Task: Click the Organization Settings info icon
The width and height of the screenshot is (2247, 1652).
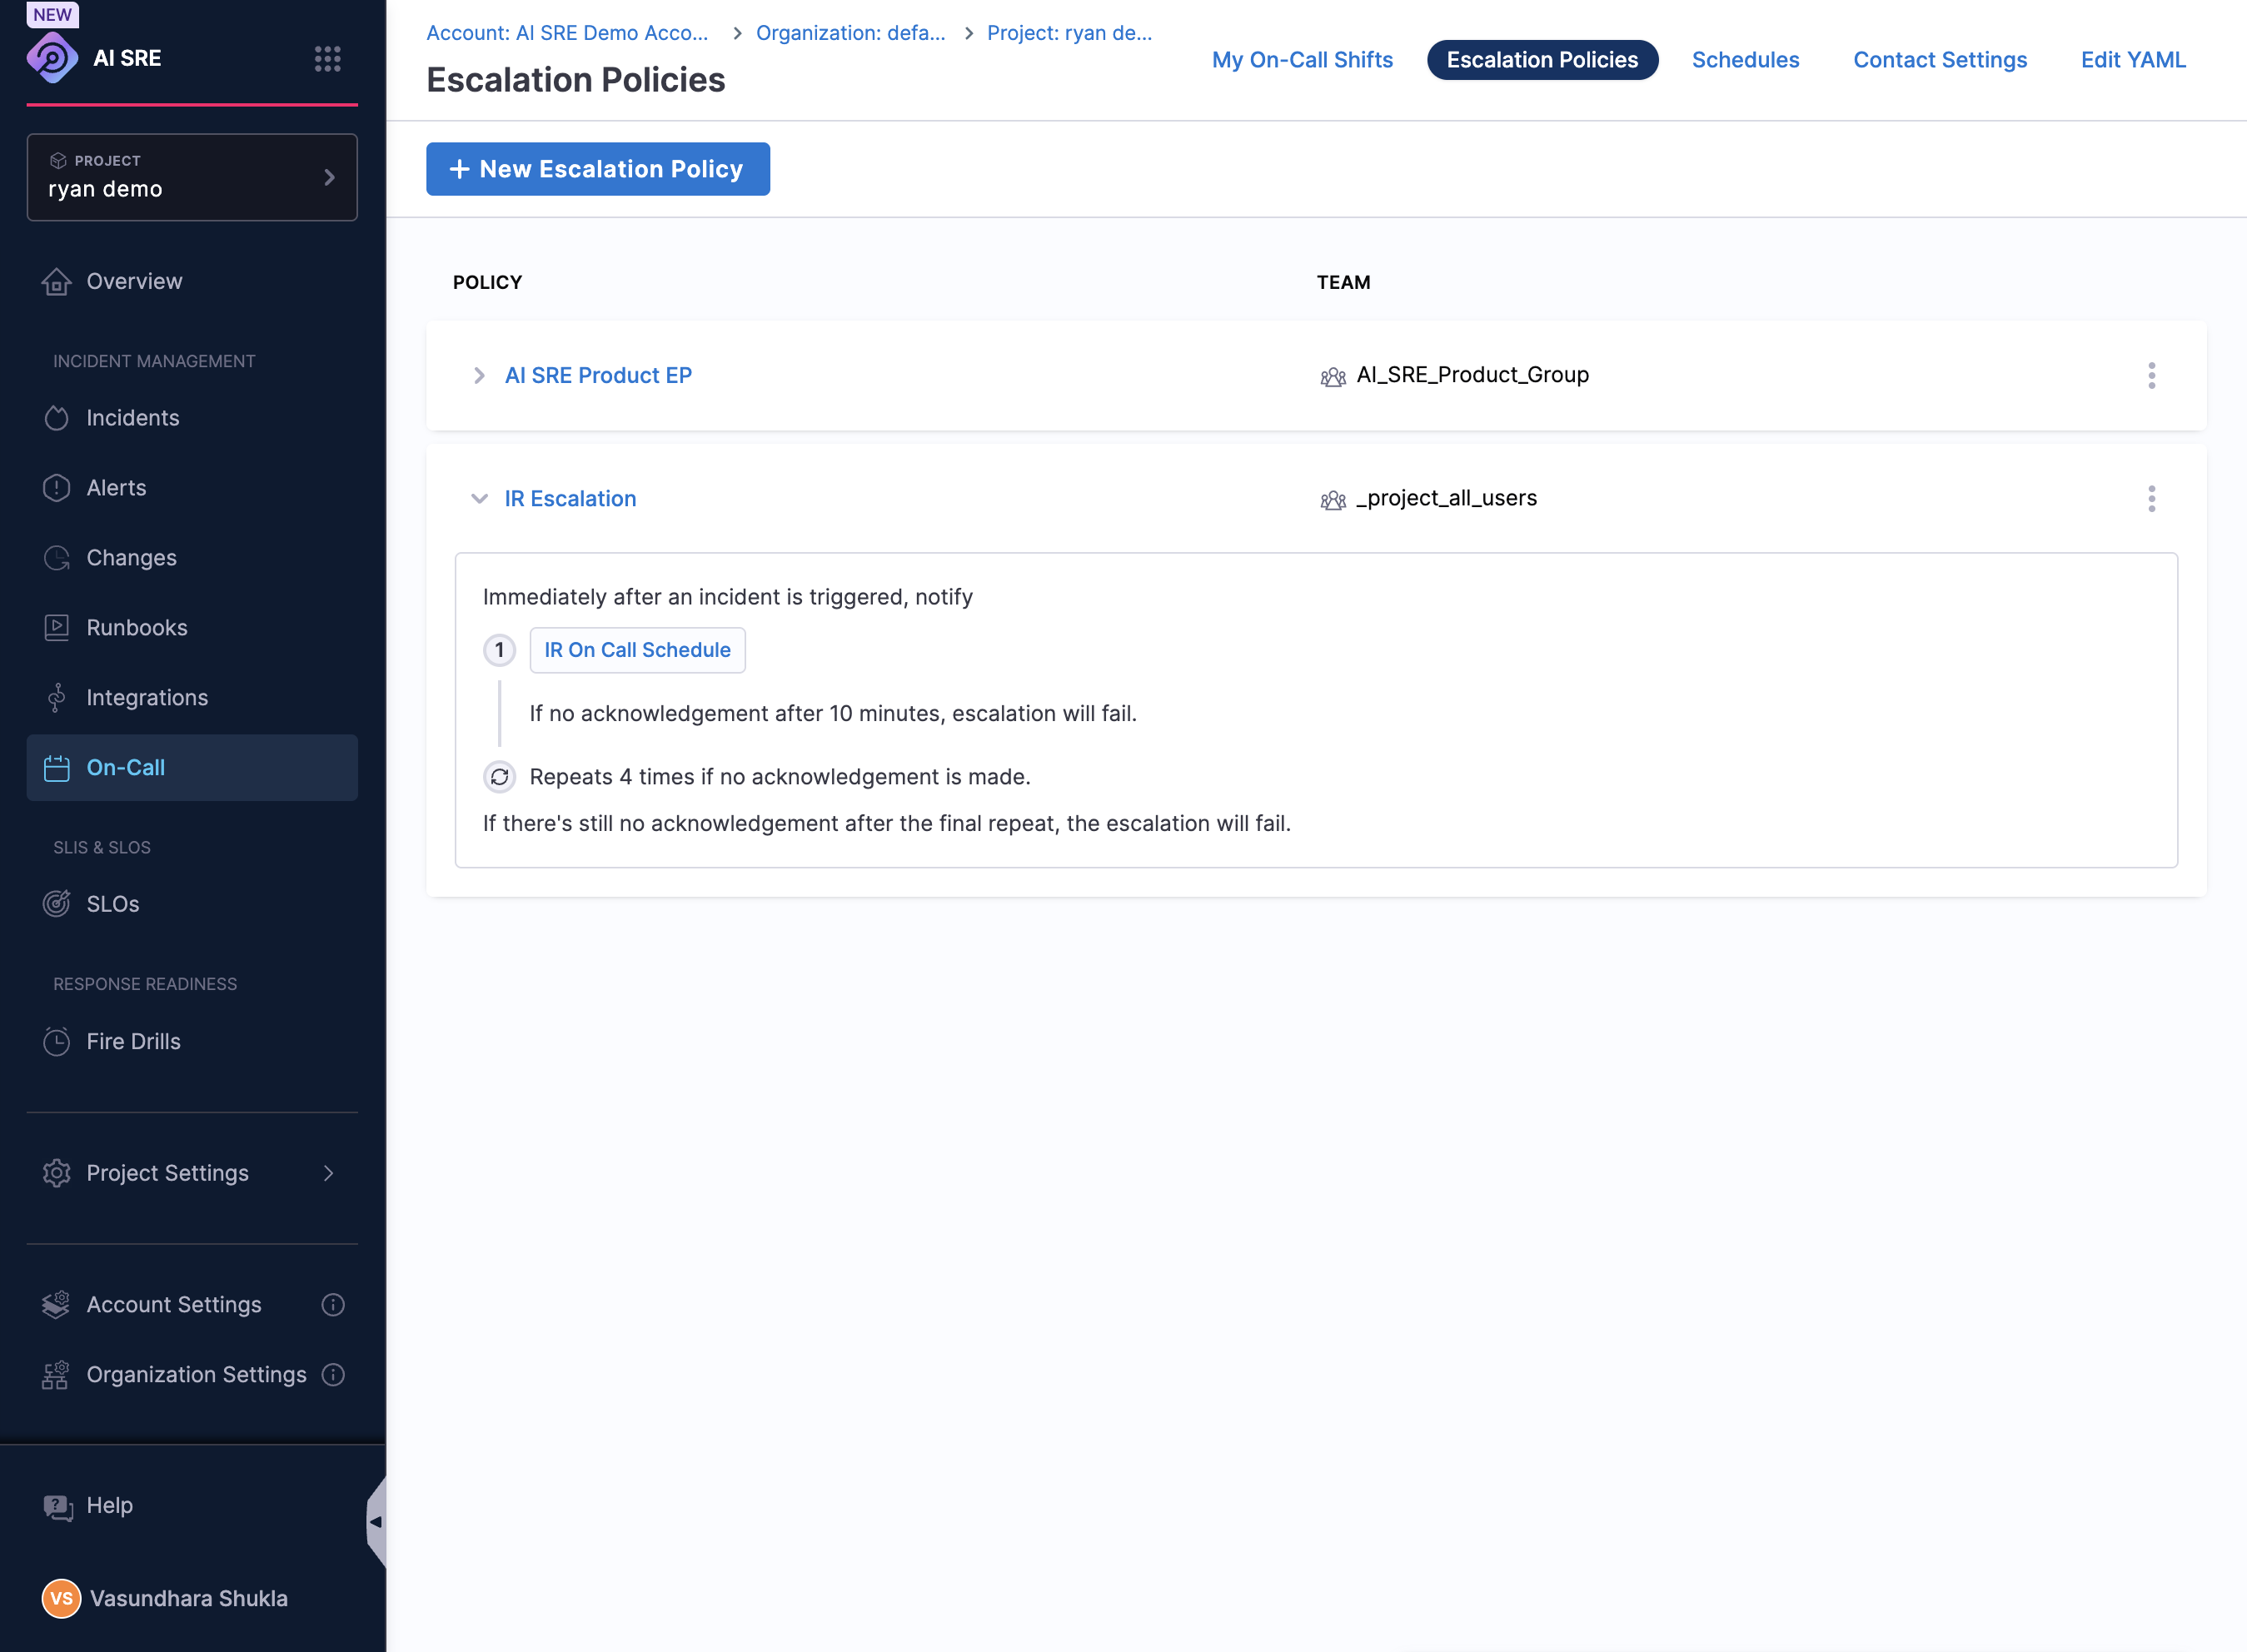Action: (333, 1375)
